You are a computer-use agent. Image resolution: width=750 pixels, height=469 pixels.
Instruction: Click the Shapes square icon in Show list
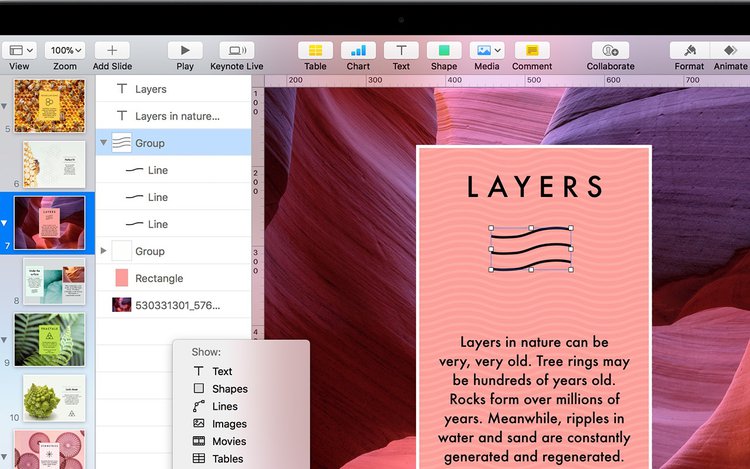[199, 388]
